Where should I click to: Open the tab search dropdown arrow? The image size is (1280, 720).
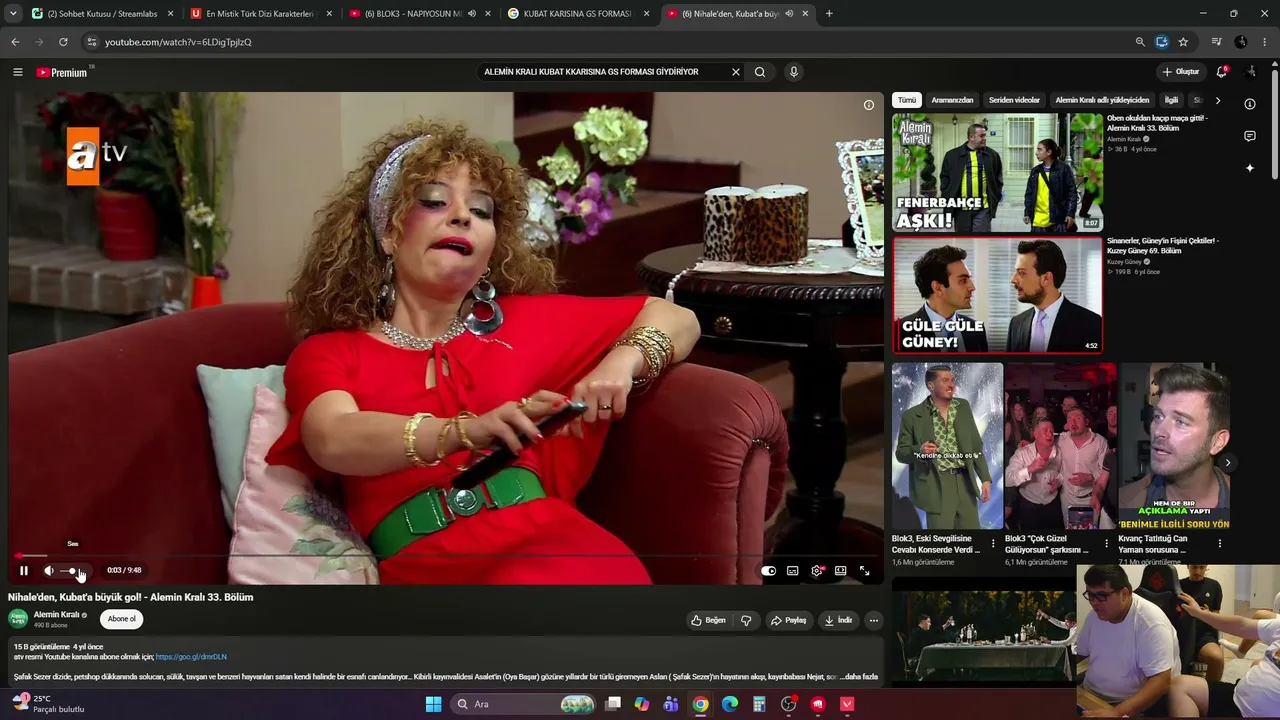pyautogui.click(x=13, y=14)
